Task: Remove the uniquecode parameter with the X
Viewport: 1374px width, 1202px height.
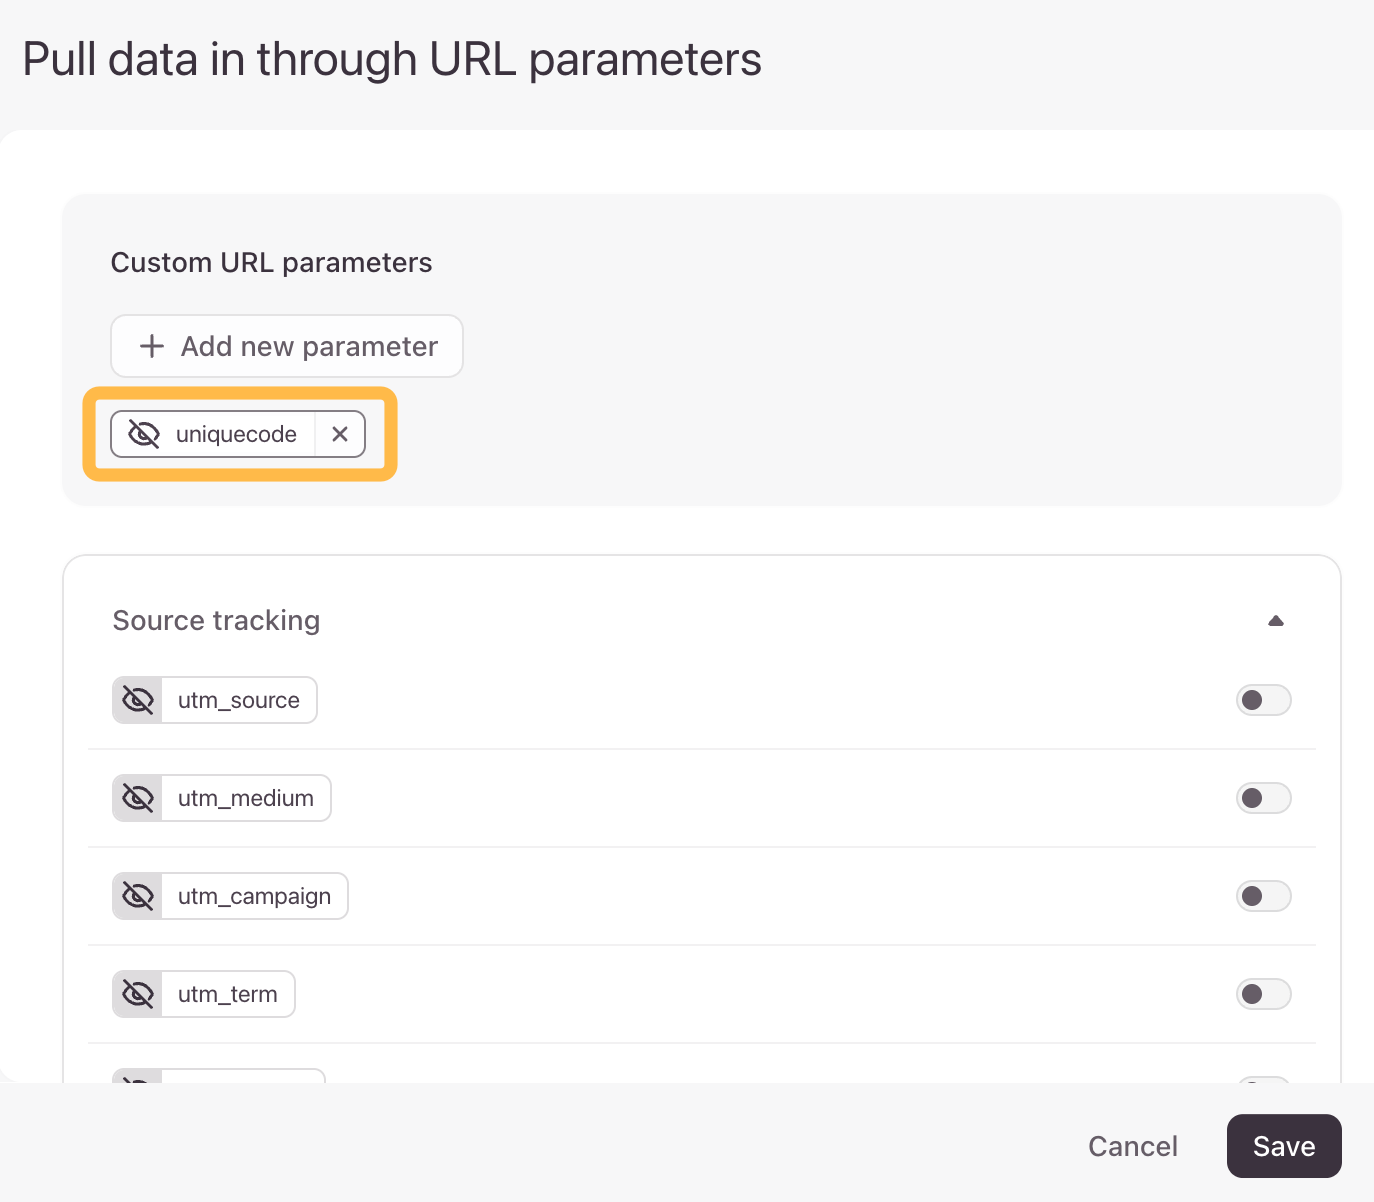Action: pos(340,434)
